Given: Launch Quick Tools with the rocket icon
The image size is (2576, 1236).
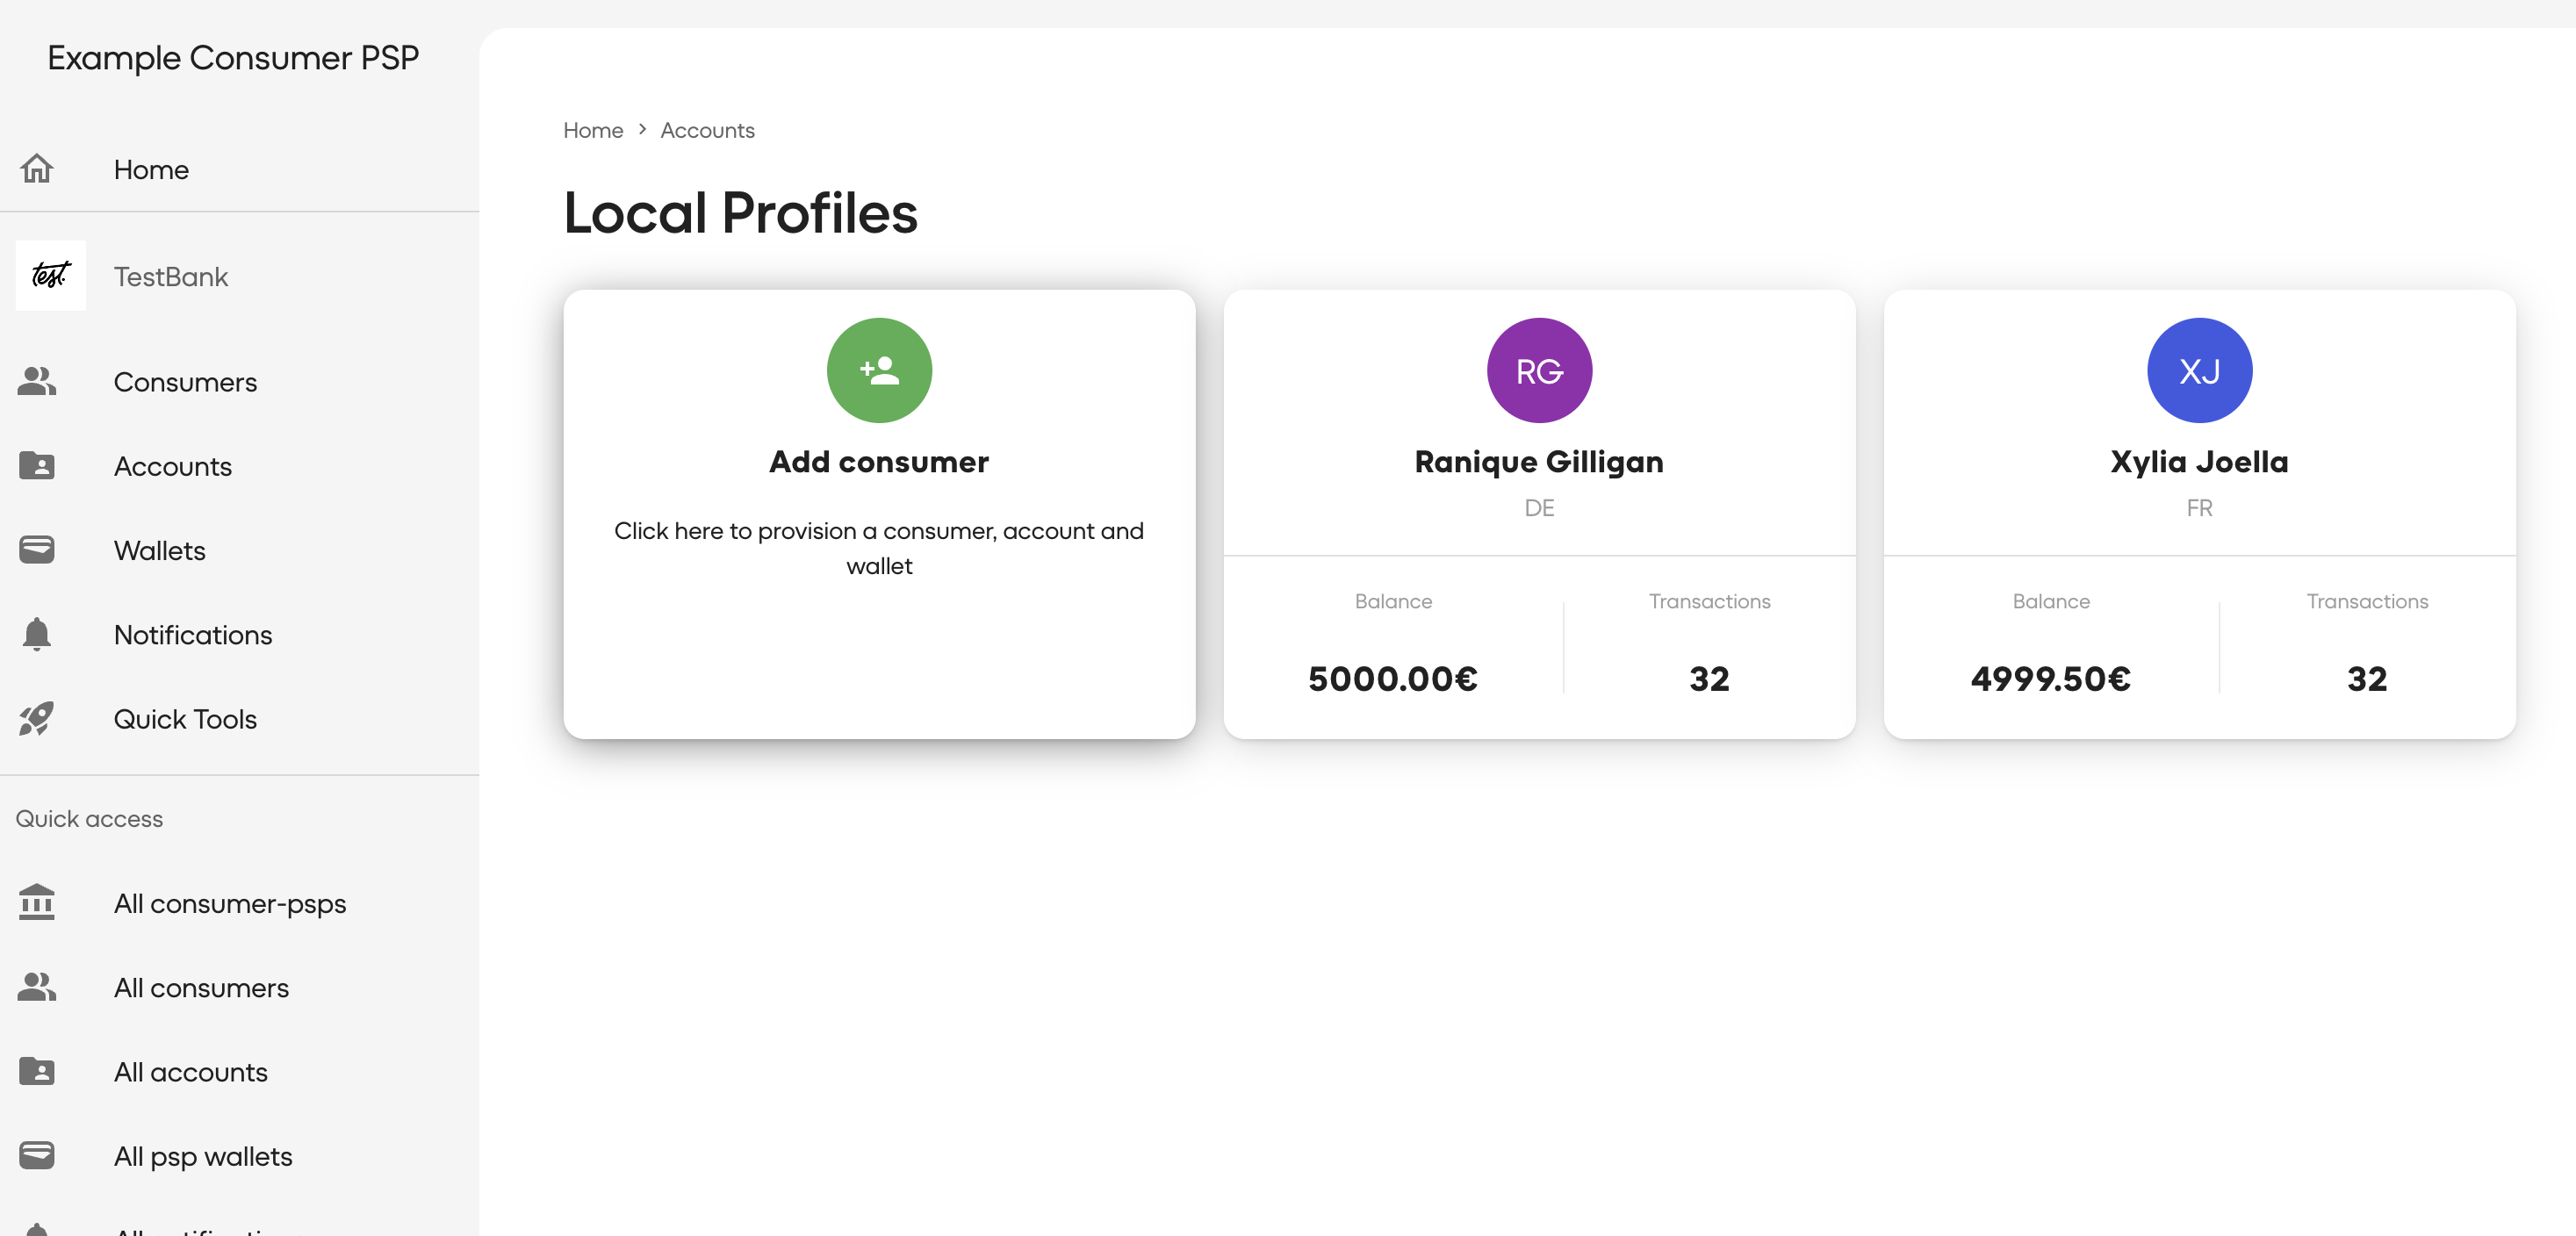Looking at the screenshot, I should coord(37,719).
